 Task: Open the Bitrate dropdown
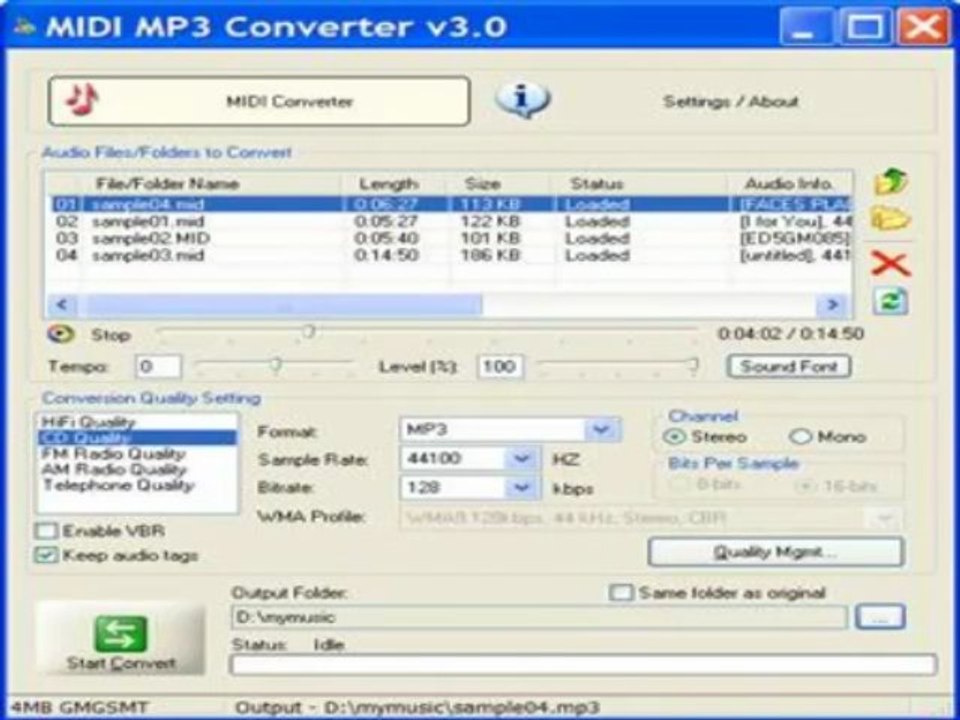pos(470,487)
